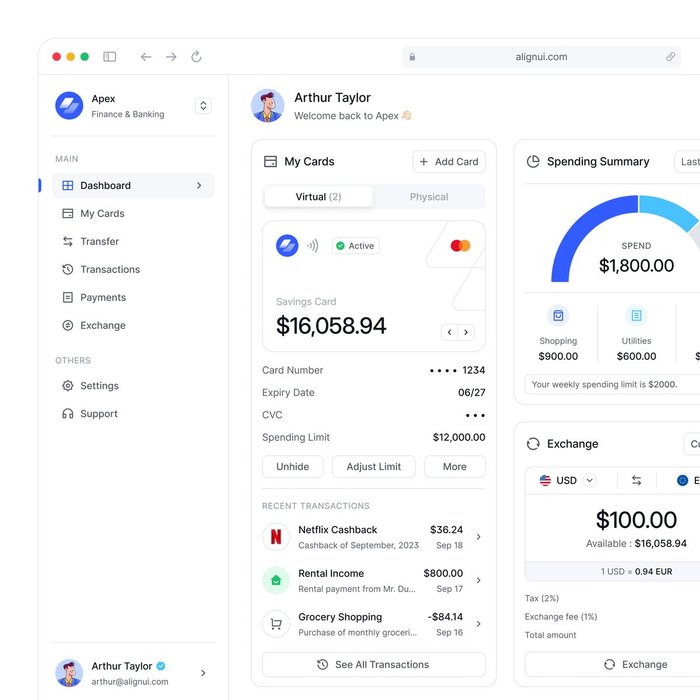Screen dimensions: 700x700
Task: Click the Add Card button
Action: [x=448, y=162]
